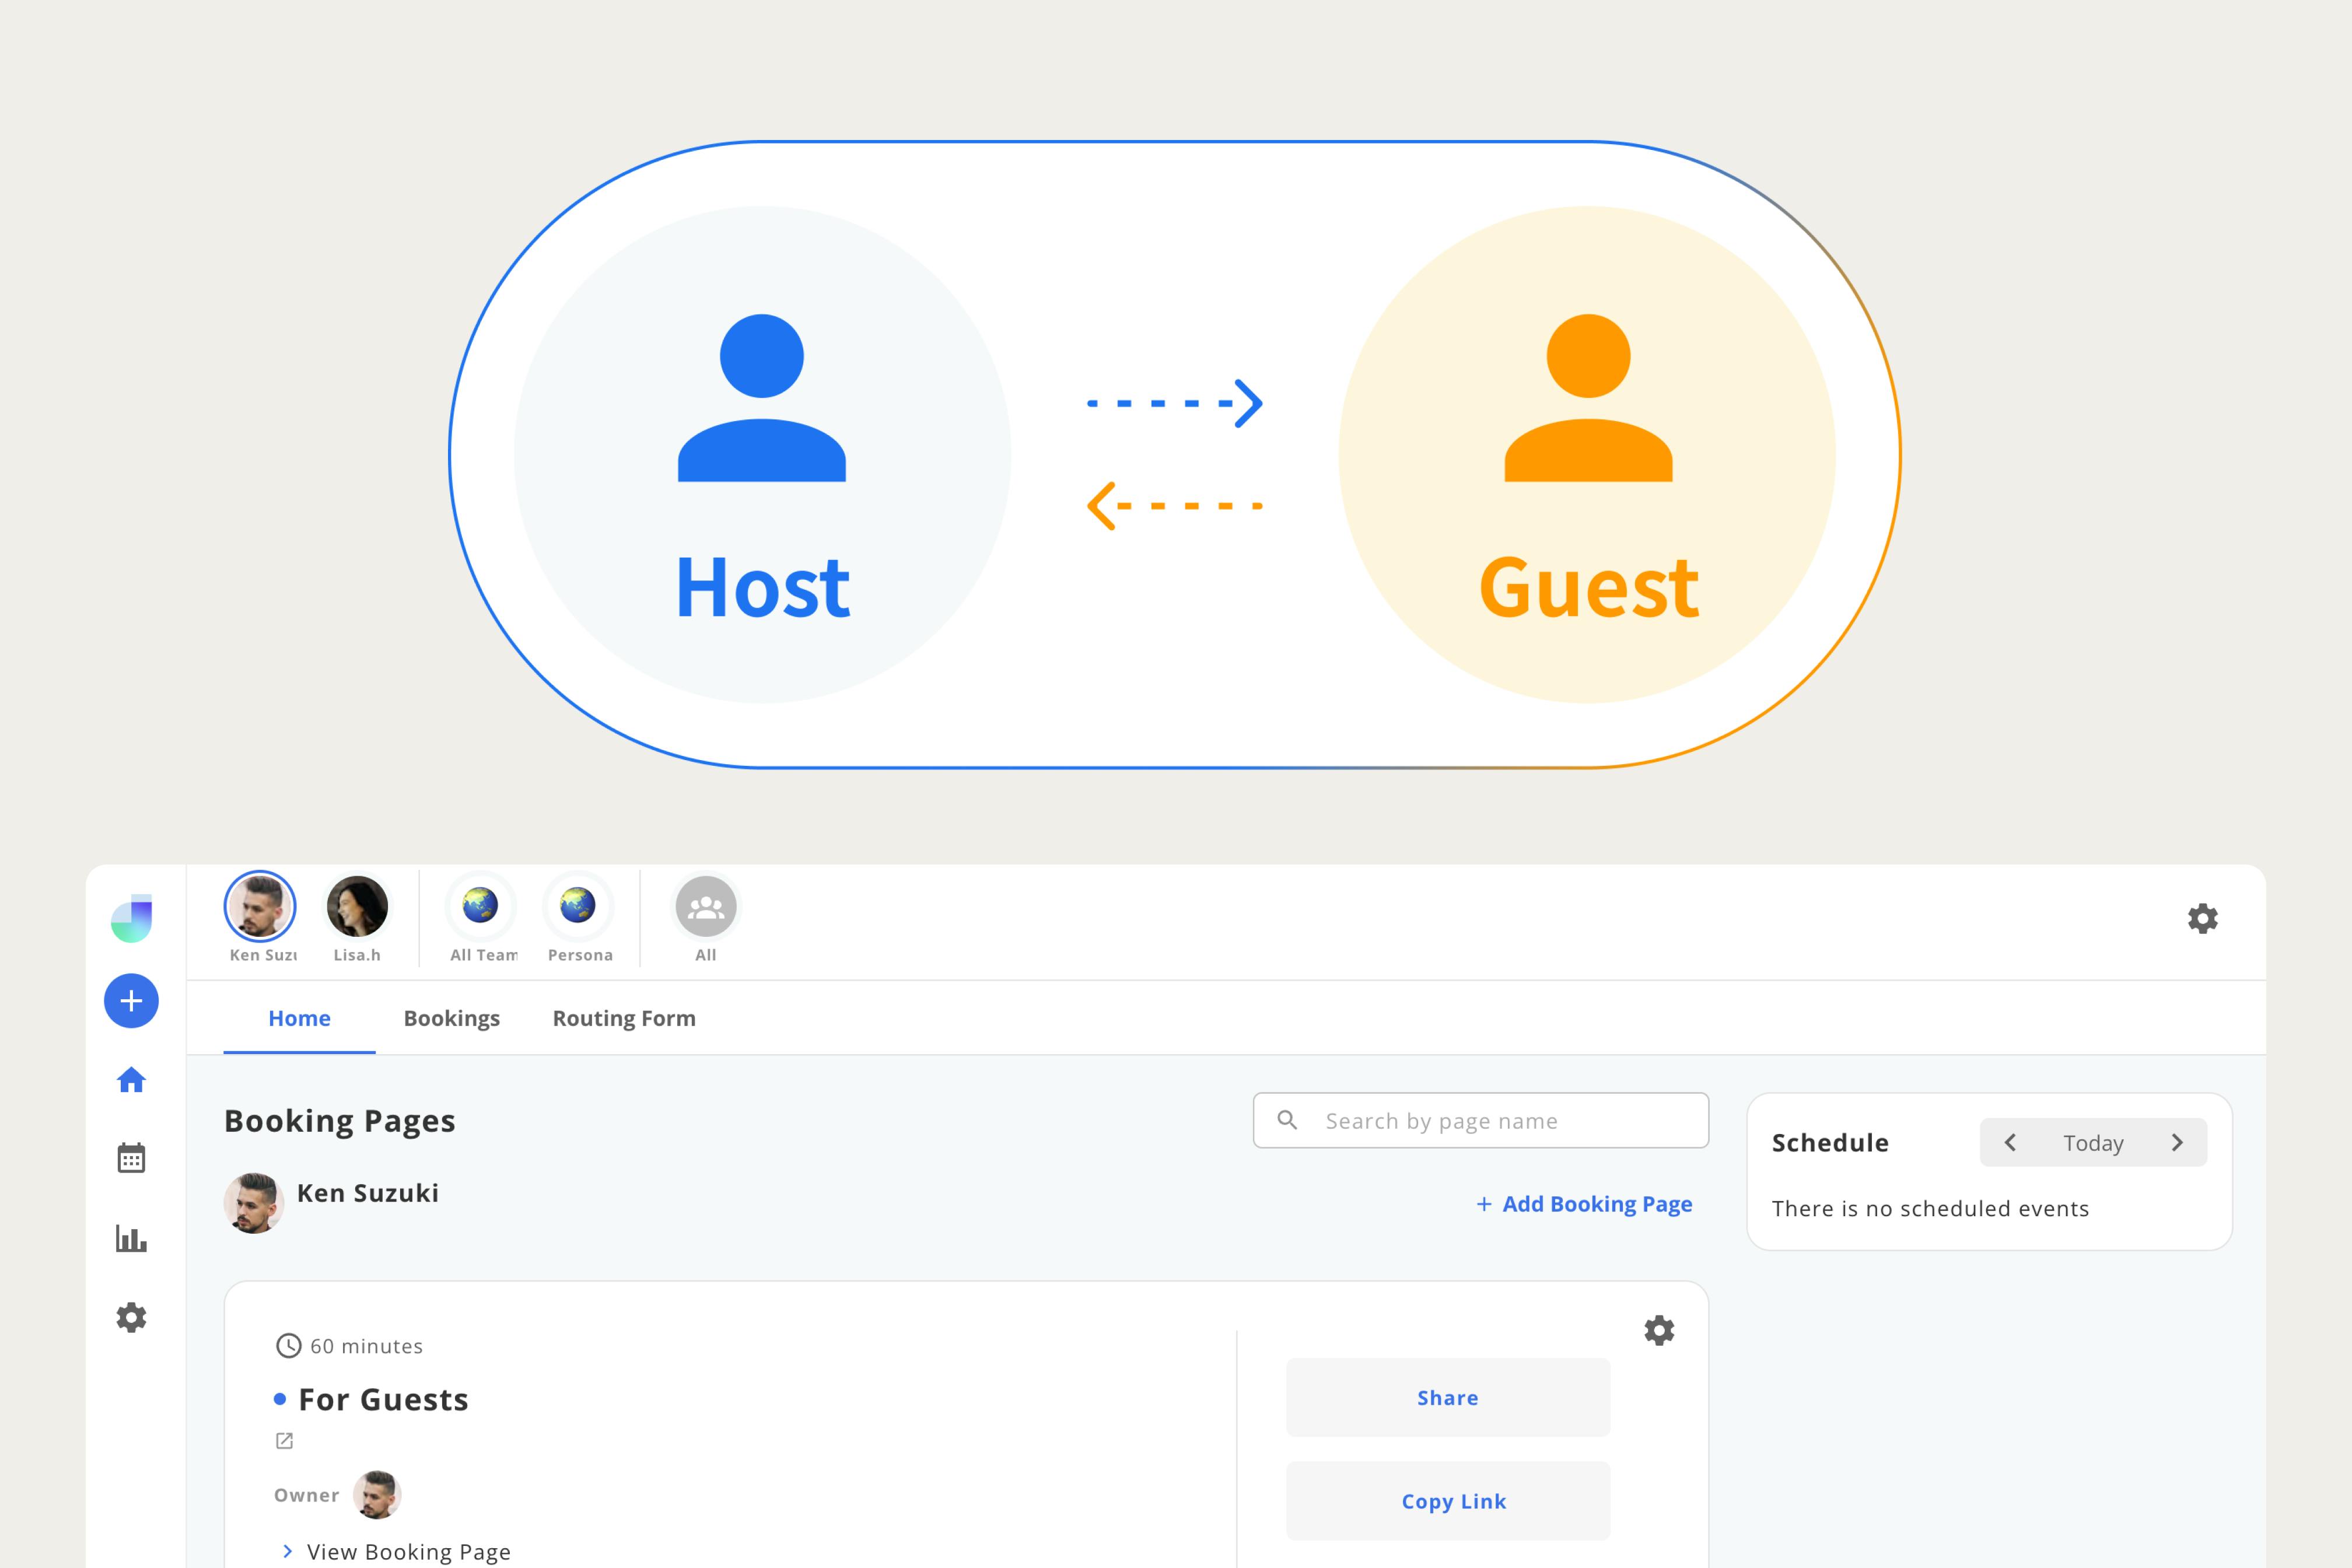Switch to the Bookings tab
The image size is (2352, 1568).
[x=452, y=1018]
